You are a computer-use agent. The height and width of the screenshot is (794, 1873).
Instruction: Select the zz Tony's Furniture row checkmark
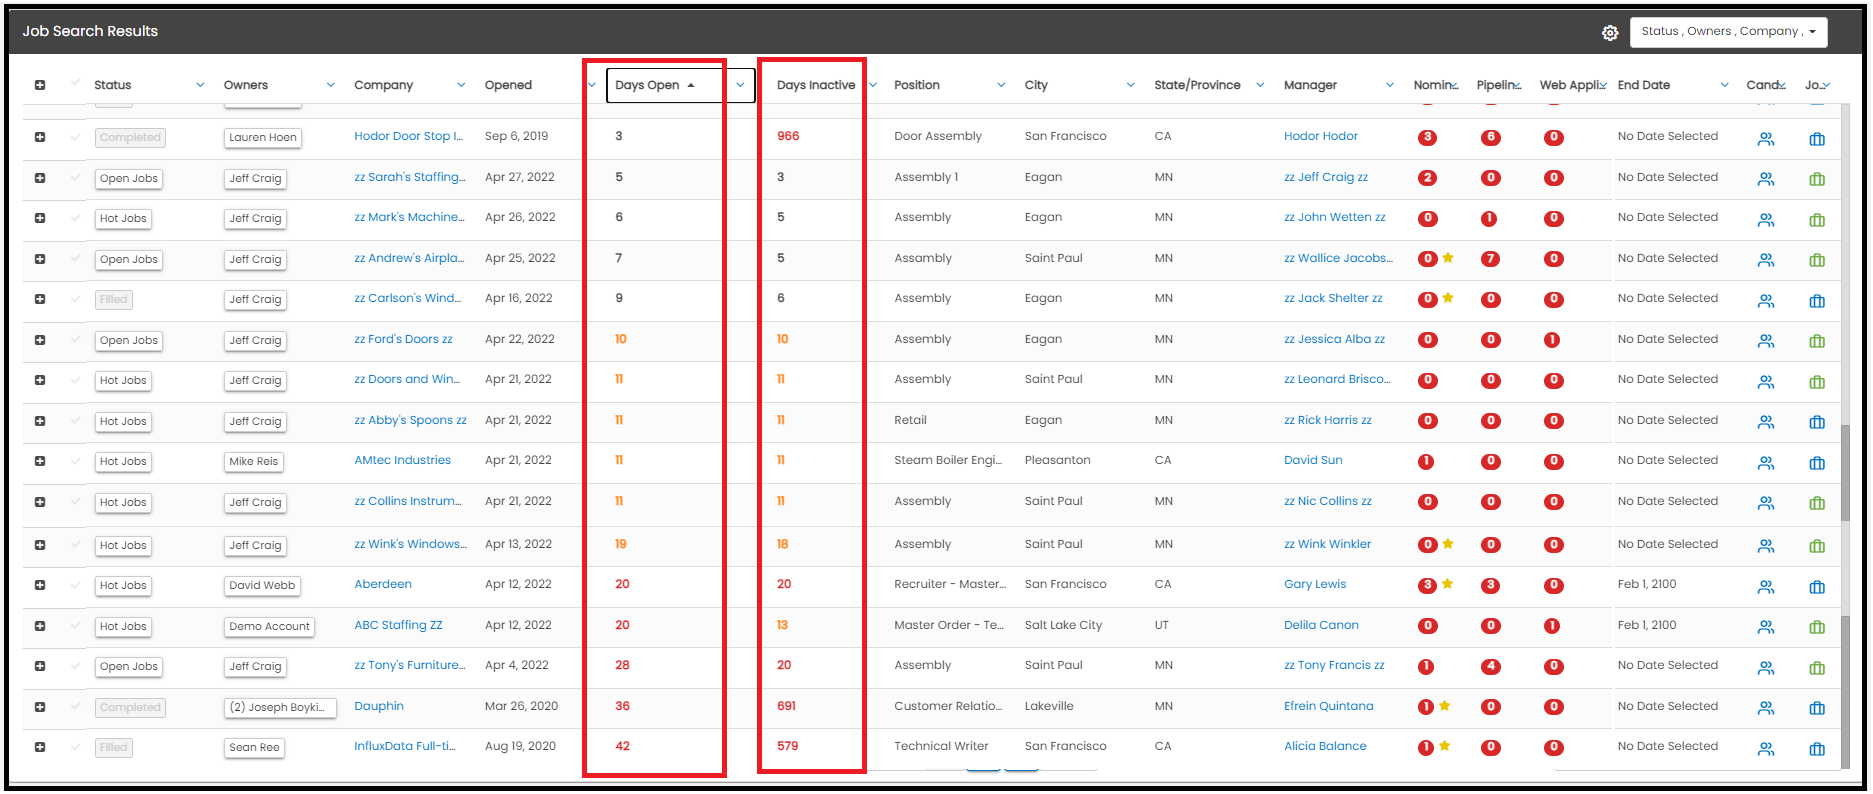(x=75, y=665)
